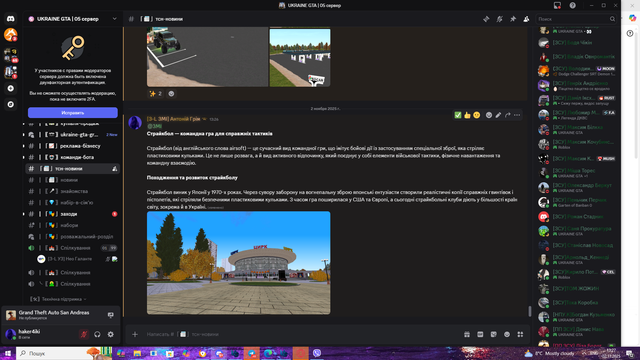This screenshot has height=360, width=640.
Task: Open Copilot icon in right sidebar
Action: point(632,18)
